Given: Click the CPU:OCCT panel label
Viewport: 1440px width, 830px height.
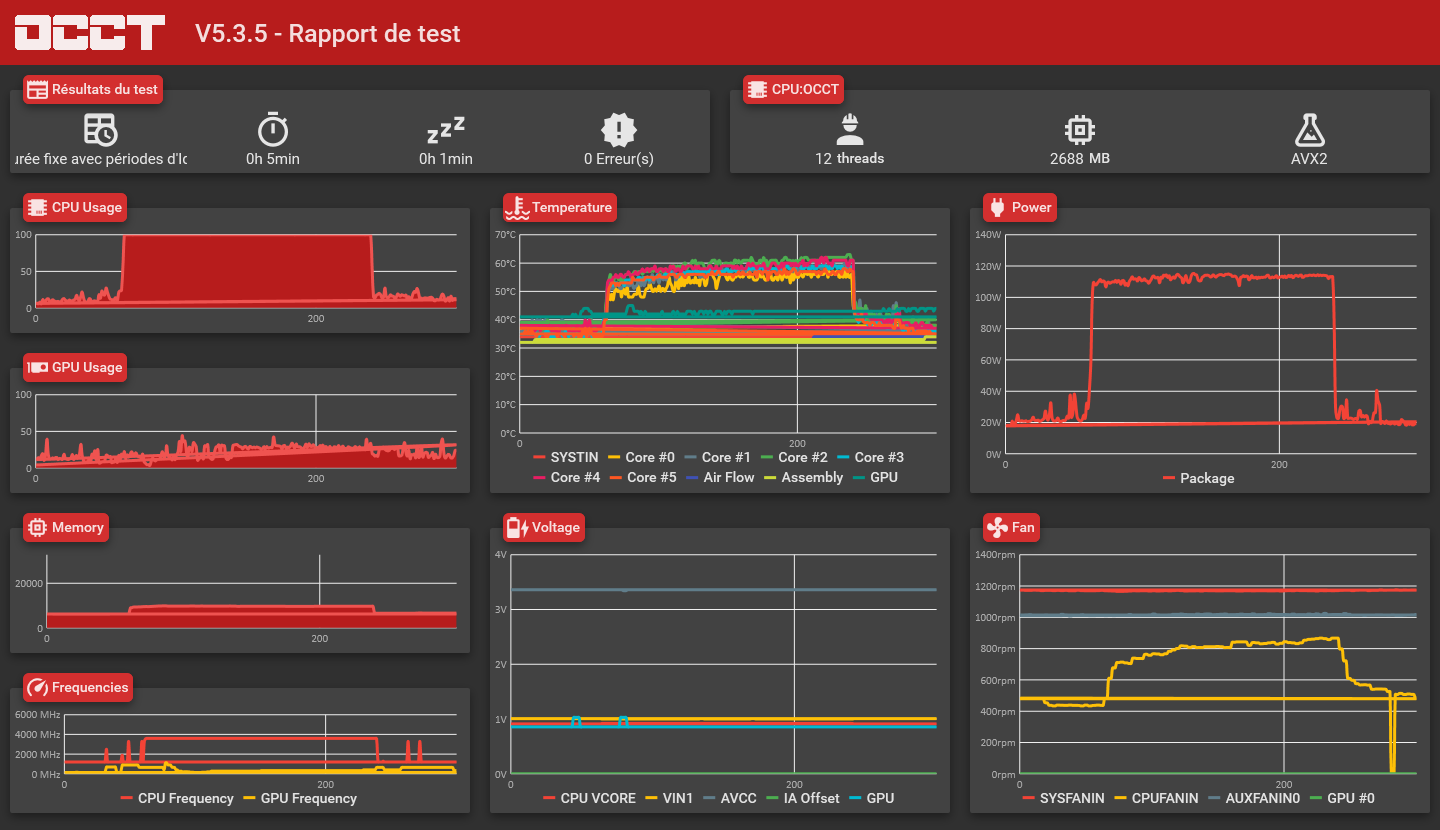Looking at the screenshot, I should tap(794, 90).
